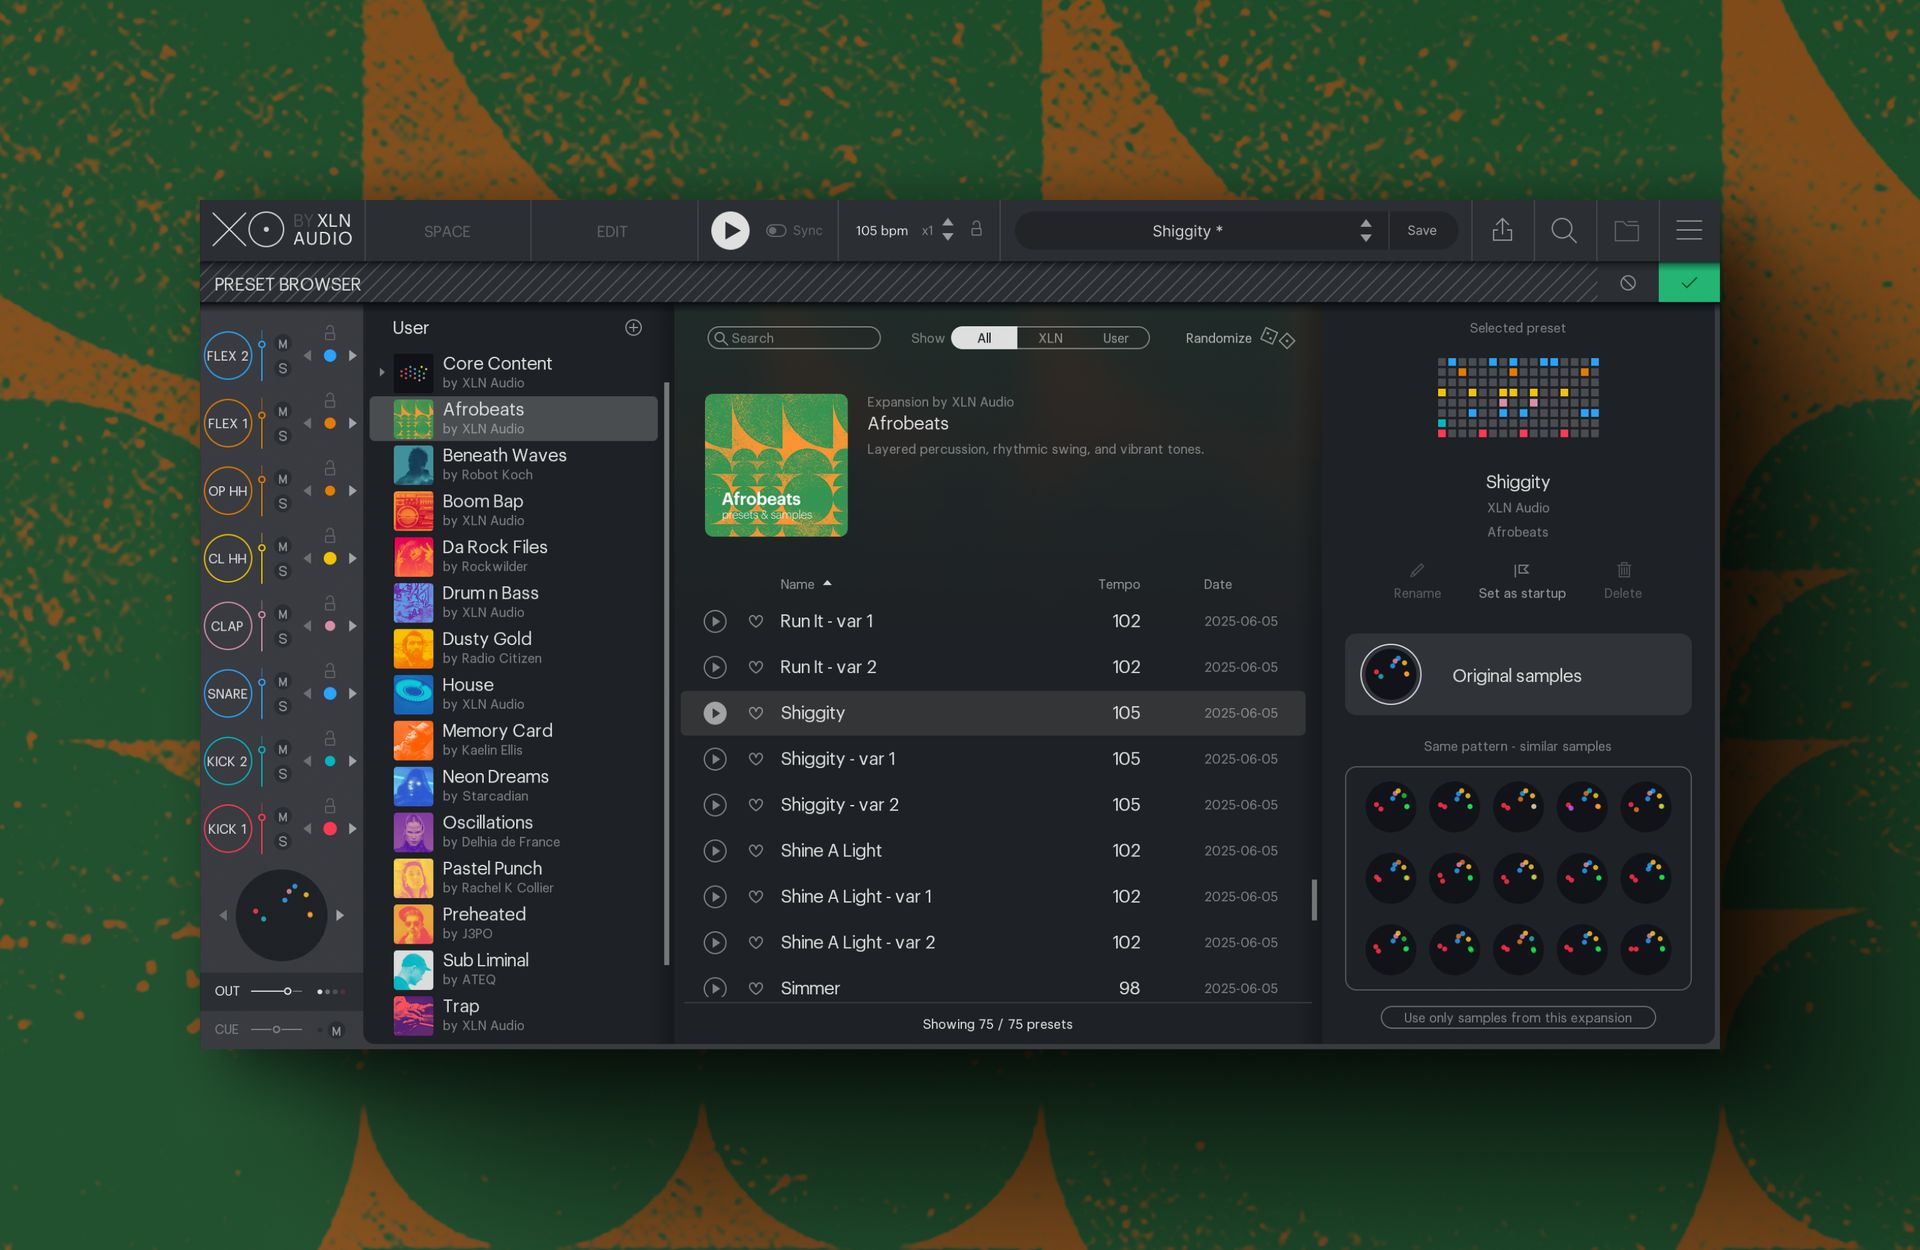Favorite Run It - var 2 heart icon
The image size is (1920, 1250).
tap(756, 667)
